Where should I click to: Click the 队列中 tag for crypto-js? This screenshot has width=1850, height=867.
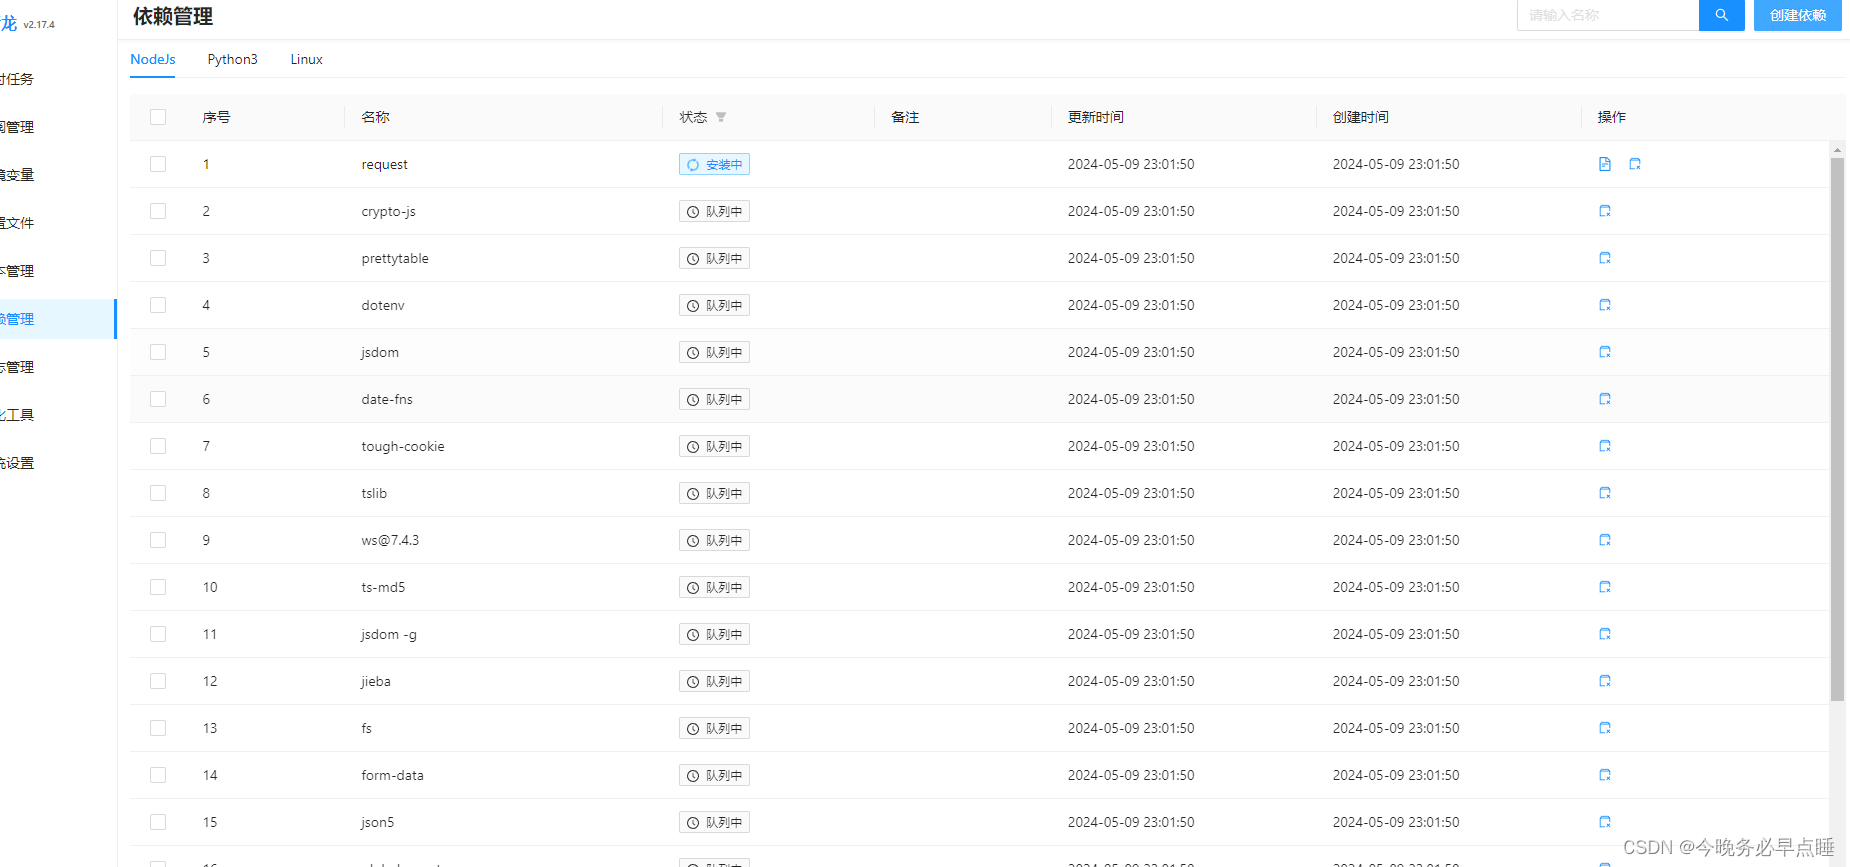pyautogui.click(x=714, y=211)
